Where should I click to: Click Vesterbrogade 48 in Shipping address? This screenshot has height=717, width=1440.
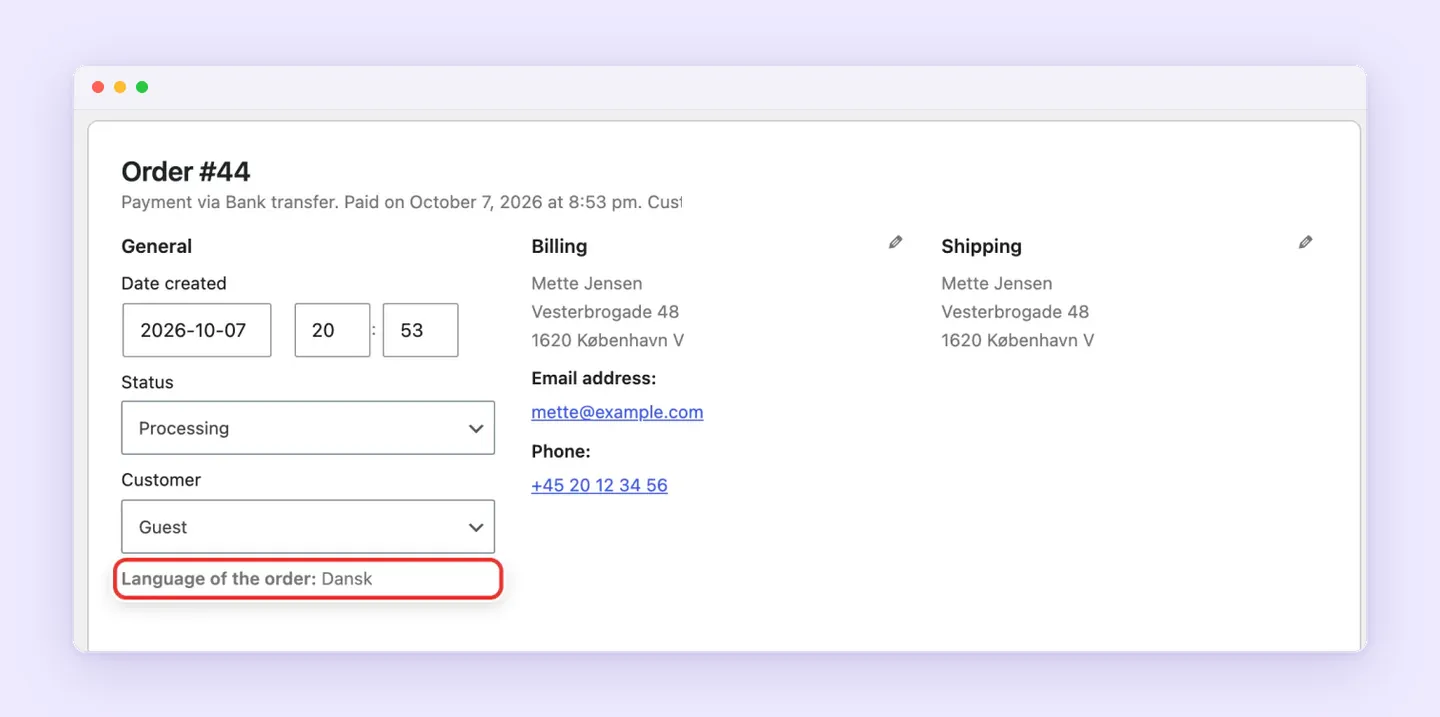[x=1015, y=312]
